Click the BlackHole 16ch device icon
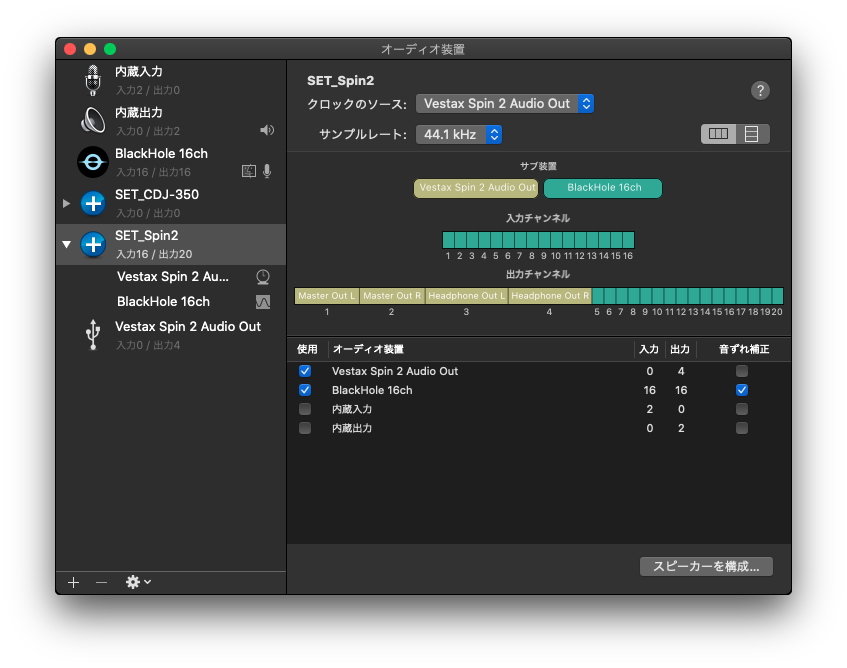 tap(93, 161)
